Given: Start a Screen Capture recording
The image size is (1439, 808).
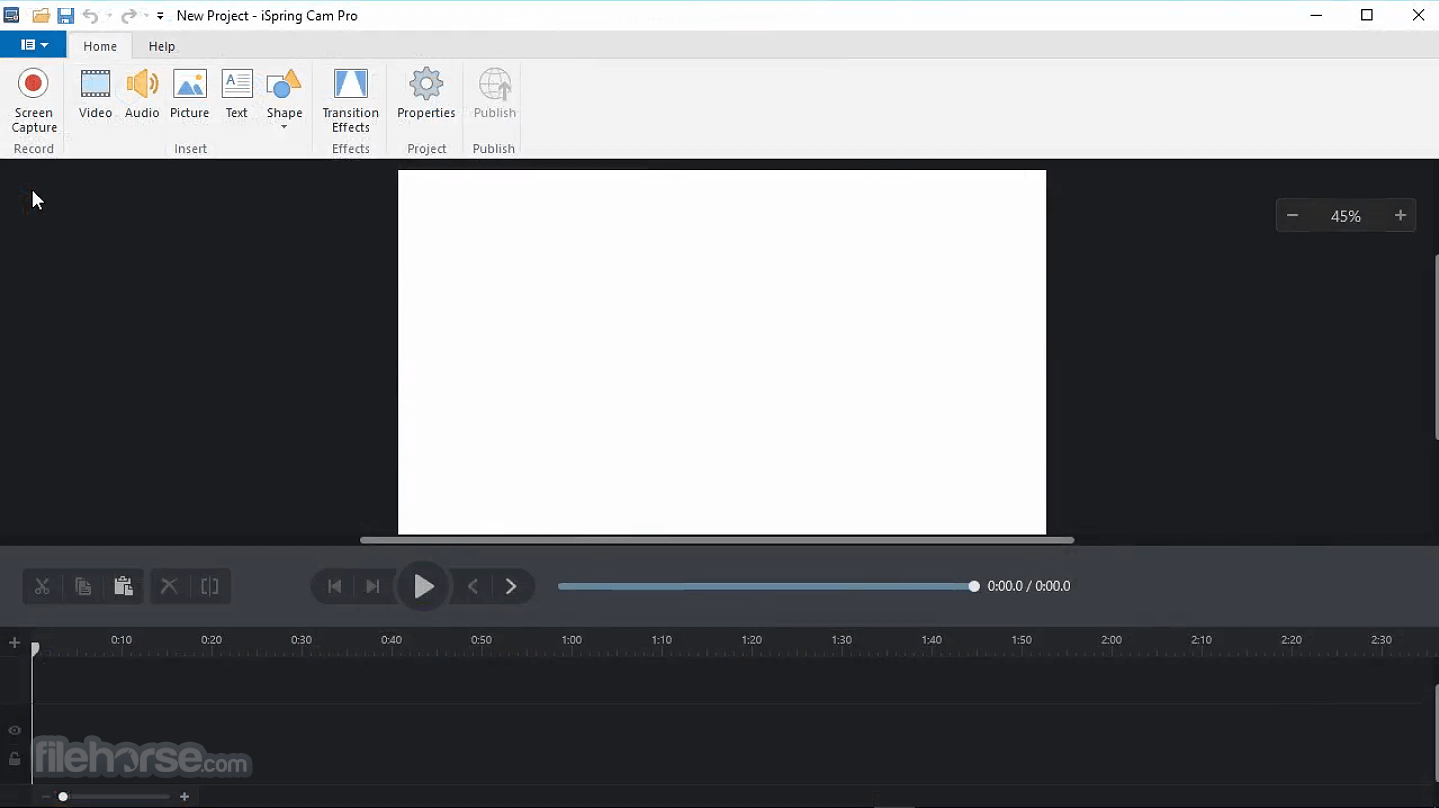Looking at the screenshot, I should (x=34, y=100).
